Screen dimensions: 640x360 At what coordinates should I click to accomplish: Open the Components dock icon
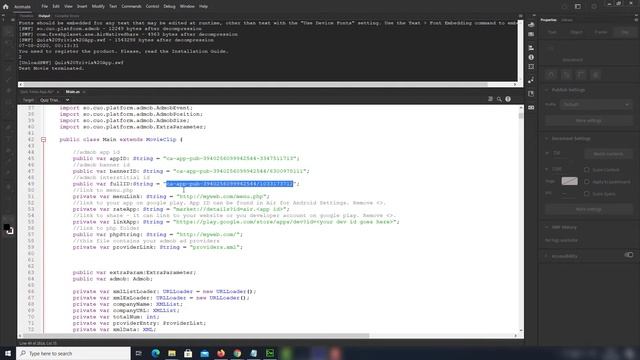click(x=531, y=107)
